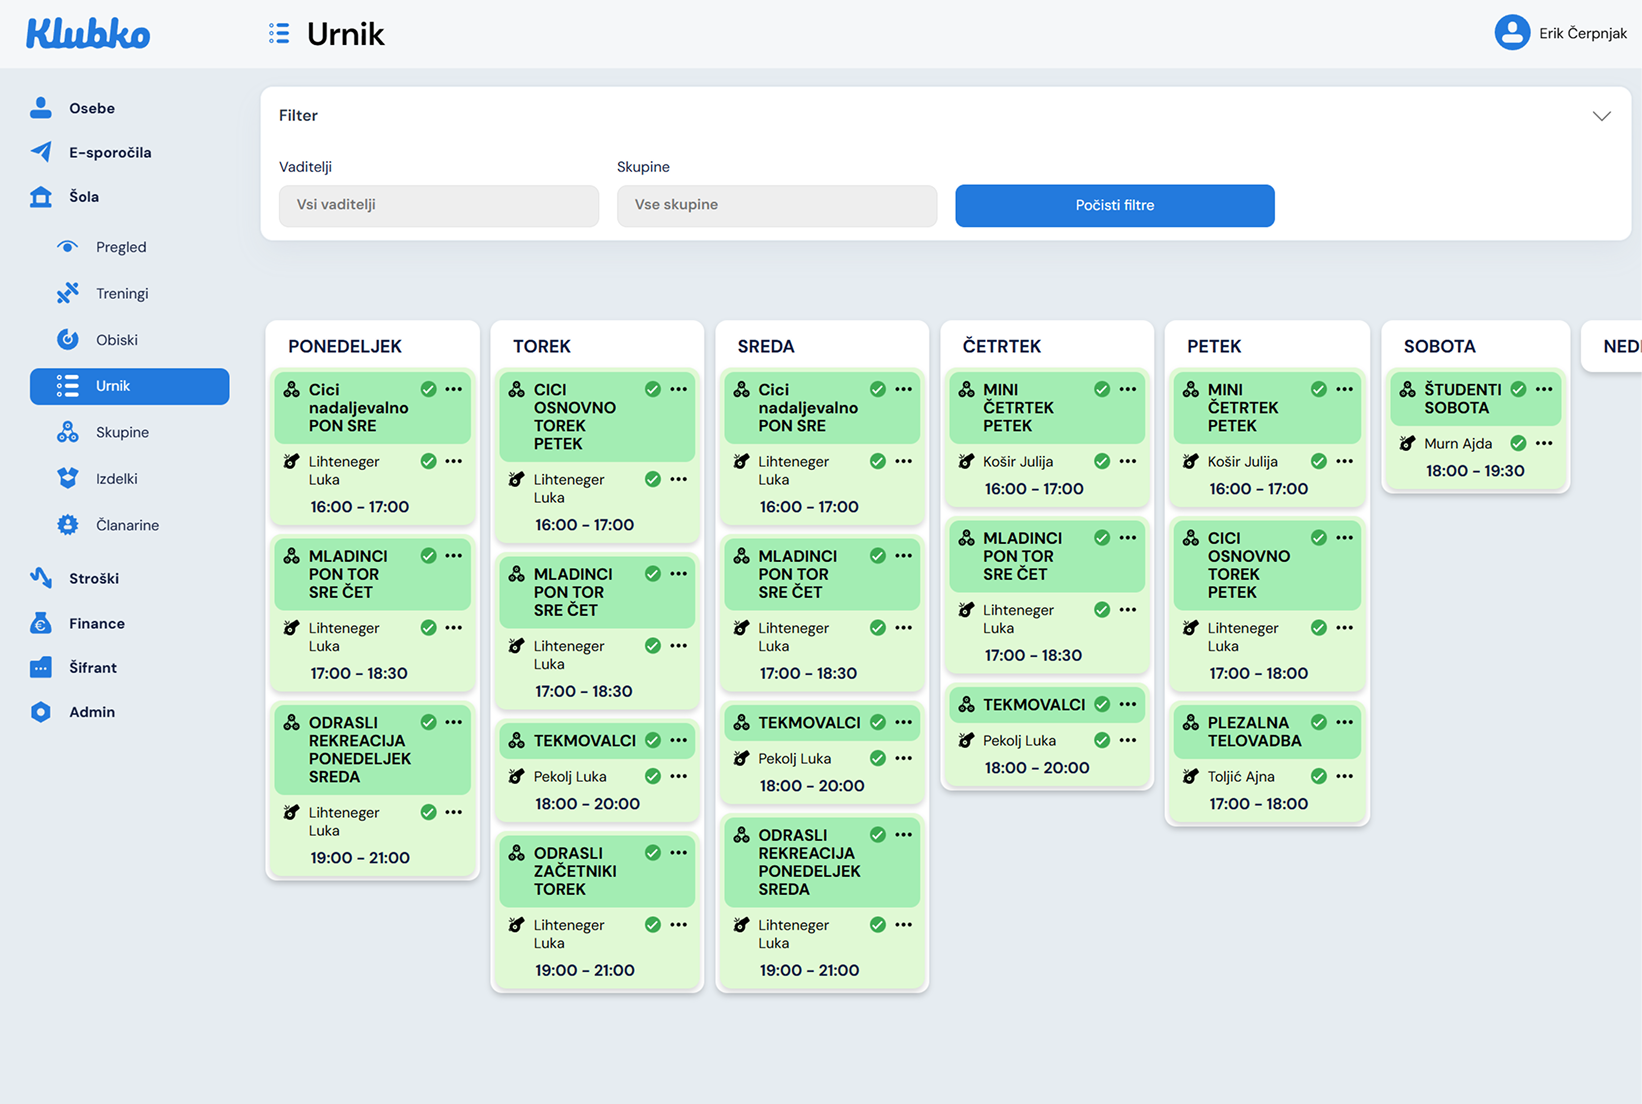
Task: Click the Klubko logo
Action: click(x=88, y=34)
